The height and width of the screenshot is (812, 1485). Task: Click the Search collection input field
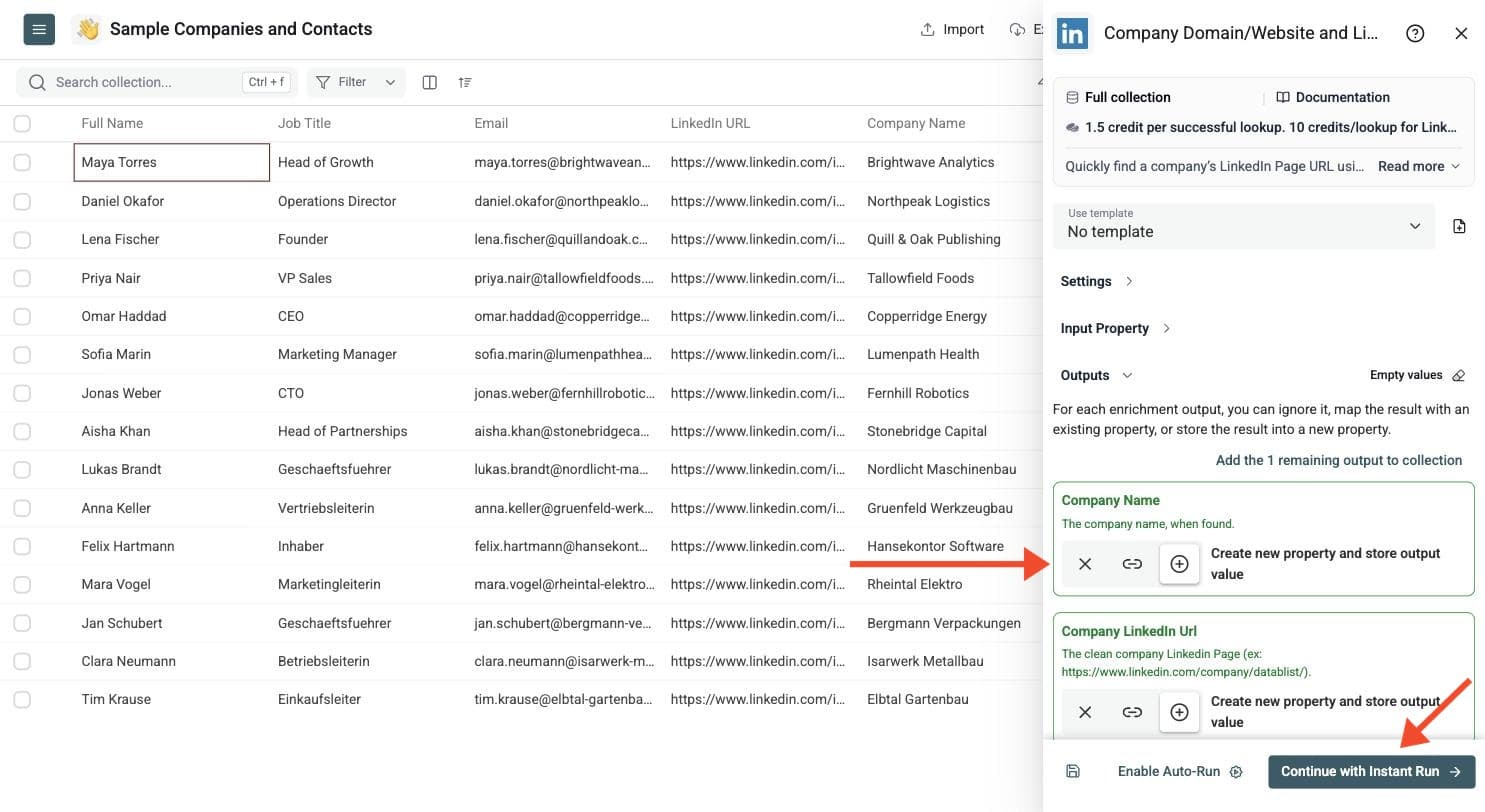point(155,82)
